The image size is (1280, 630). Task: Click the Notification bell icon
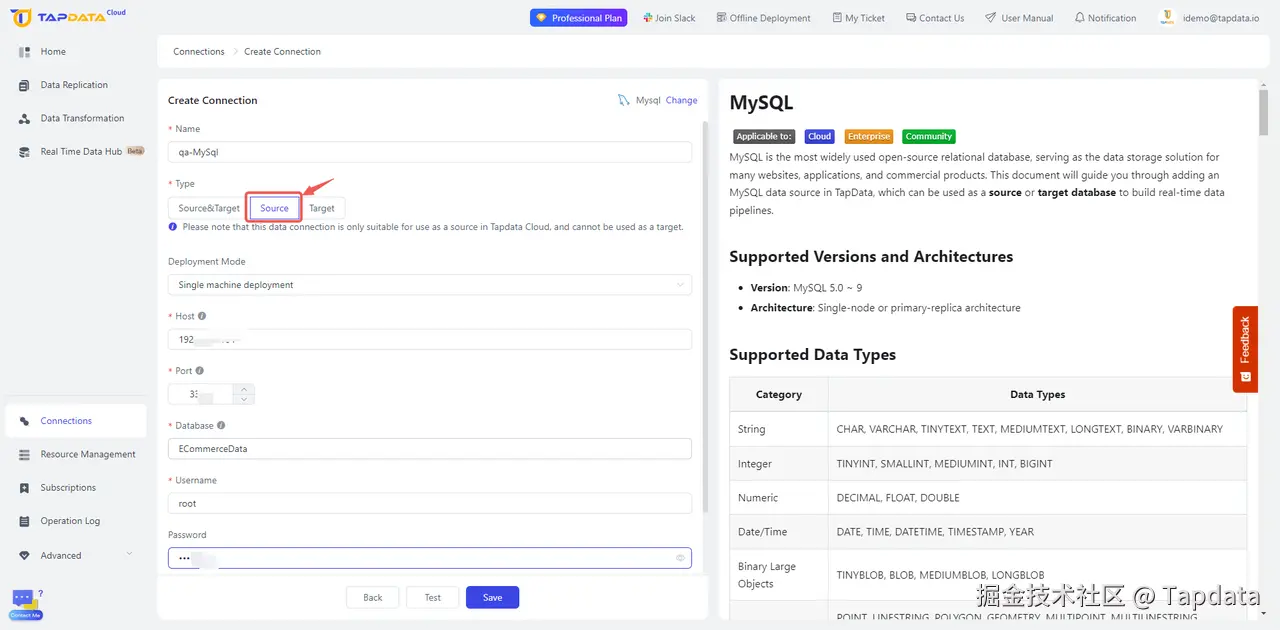(1079, 18)
